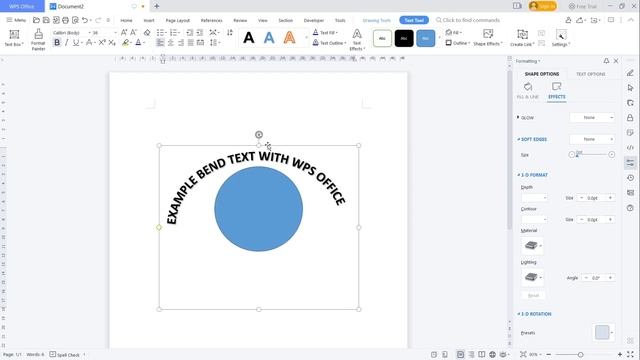
Task: Switch to Text Options tab in Formatting pane
Action: tap(591, 74)
